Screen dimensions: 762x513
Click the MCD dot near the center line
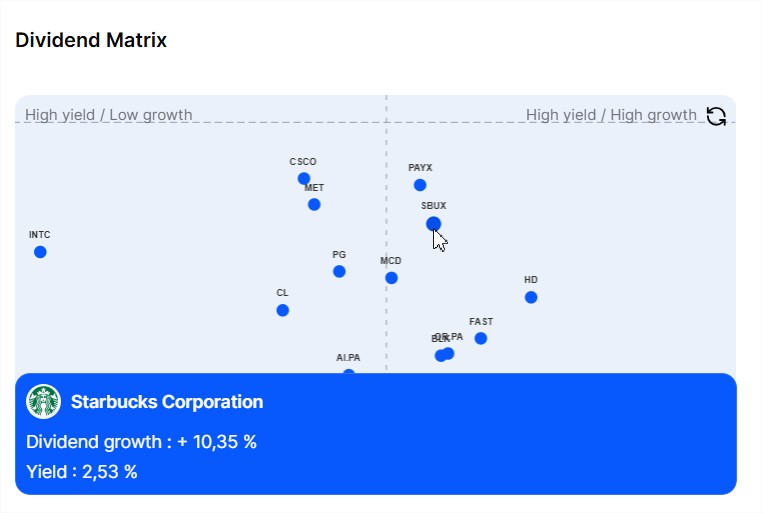[391, 278]
